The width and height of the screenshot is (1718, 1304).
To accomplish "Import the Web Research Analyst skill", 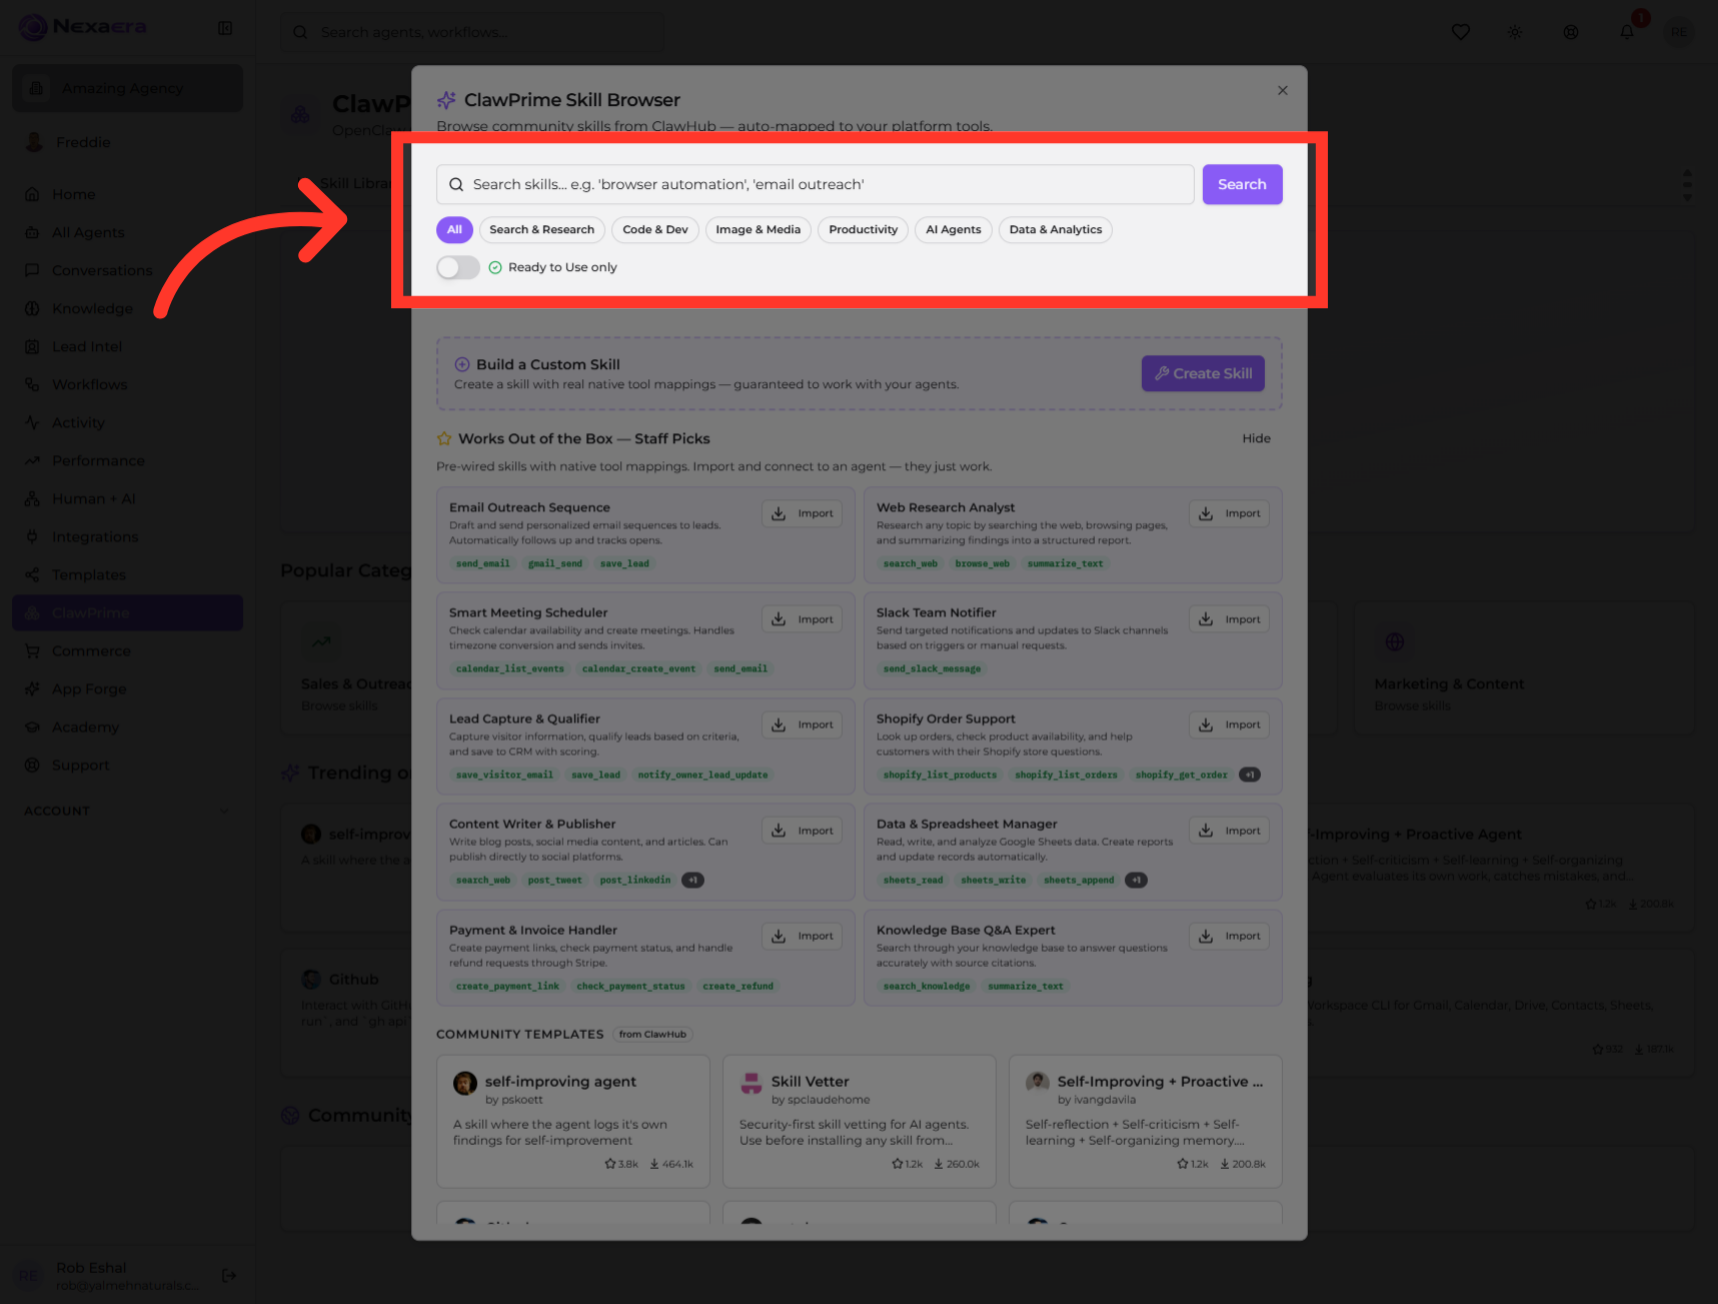I will [1229, 514].
